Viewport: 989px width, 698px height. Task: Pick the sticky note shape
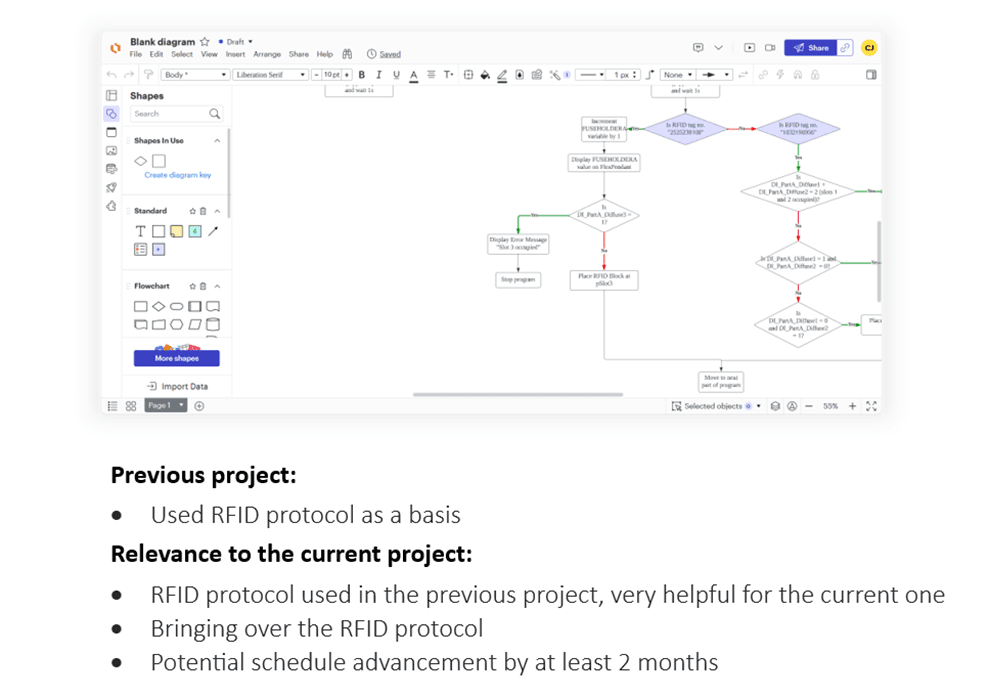pos(176,231)
